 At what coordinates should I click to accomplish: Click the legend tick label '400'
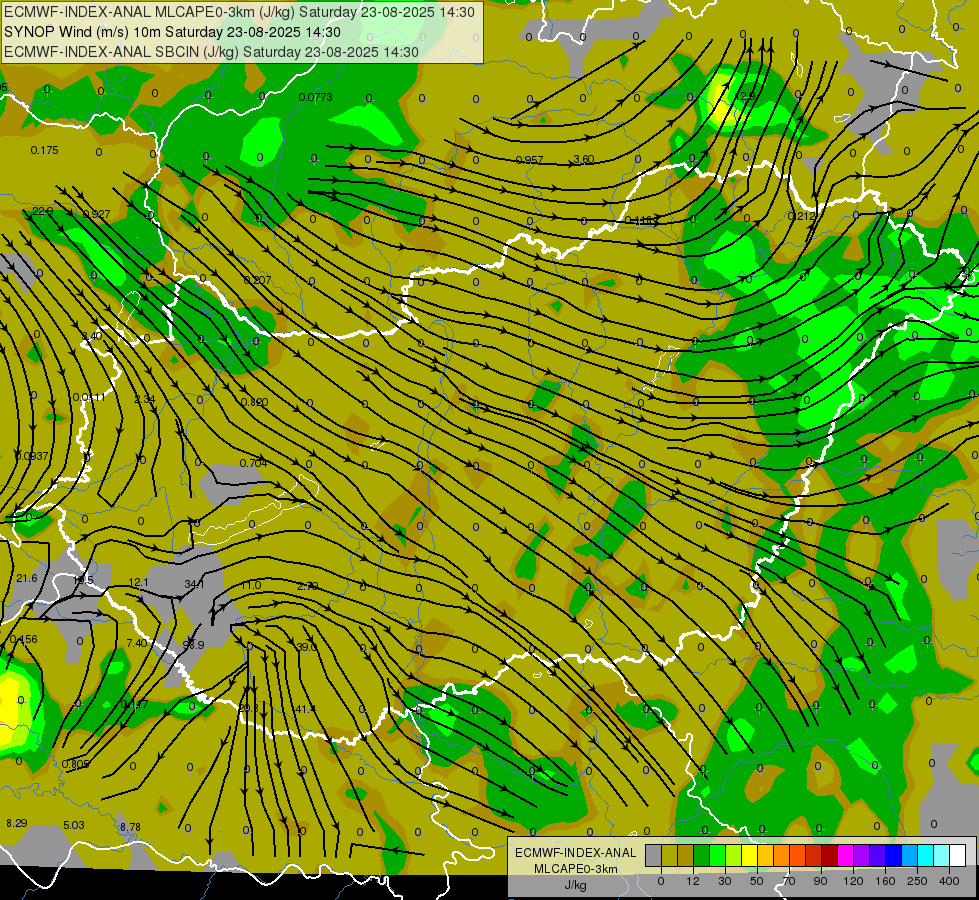click(949, 881)
